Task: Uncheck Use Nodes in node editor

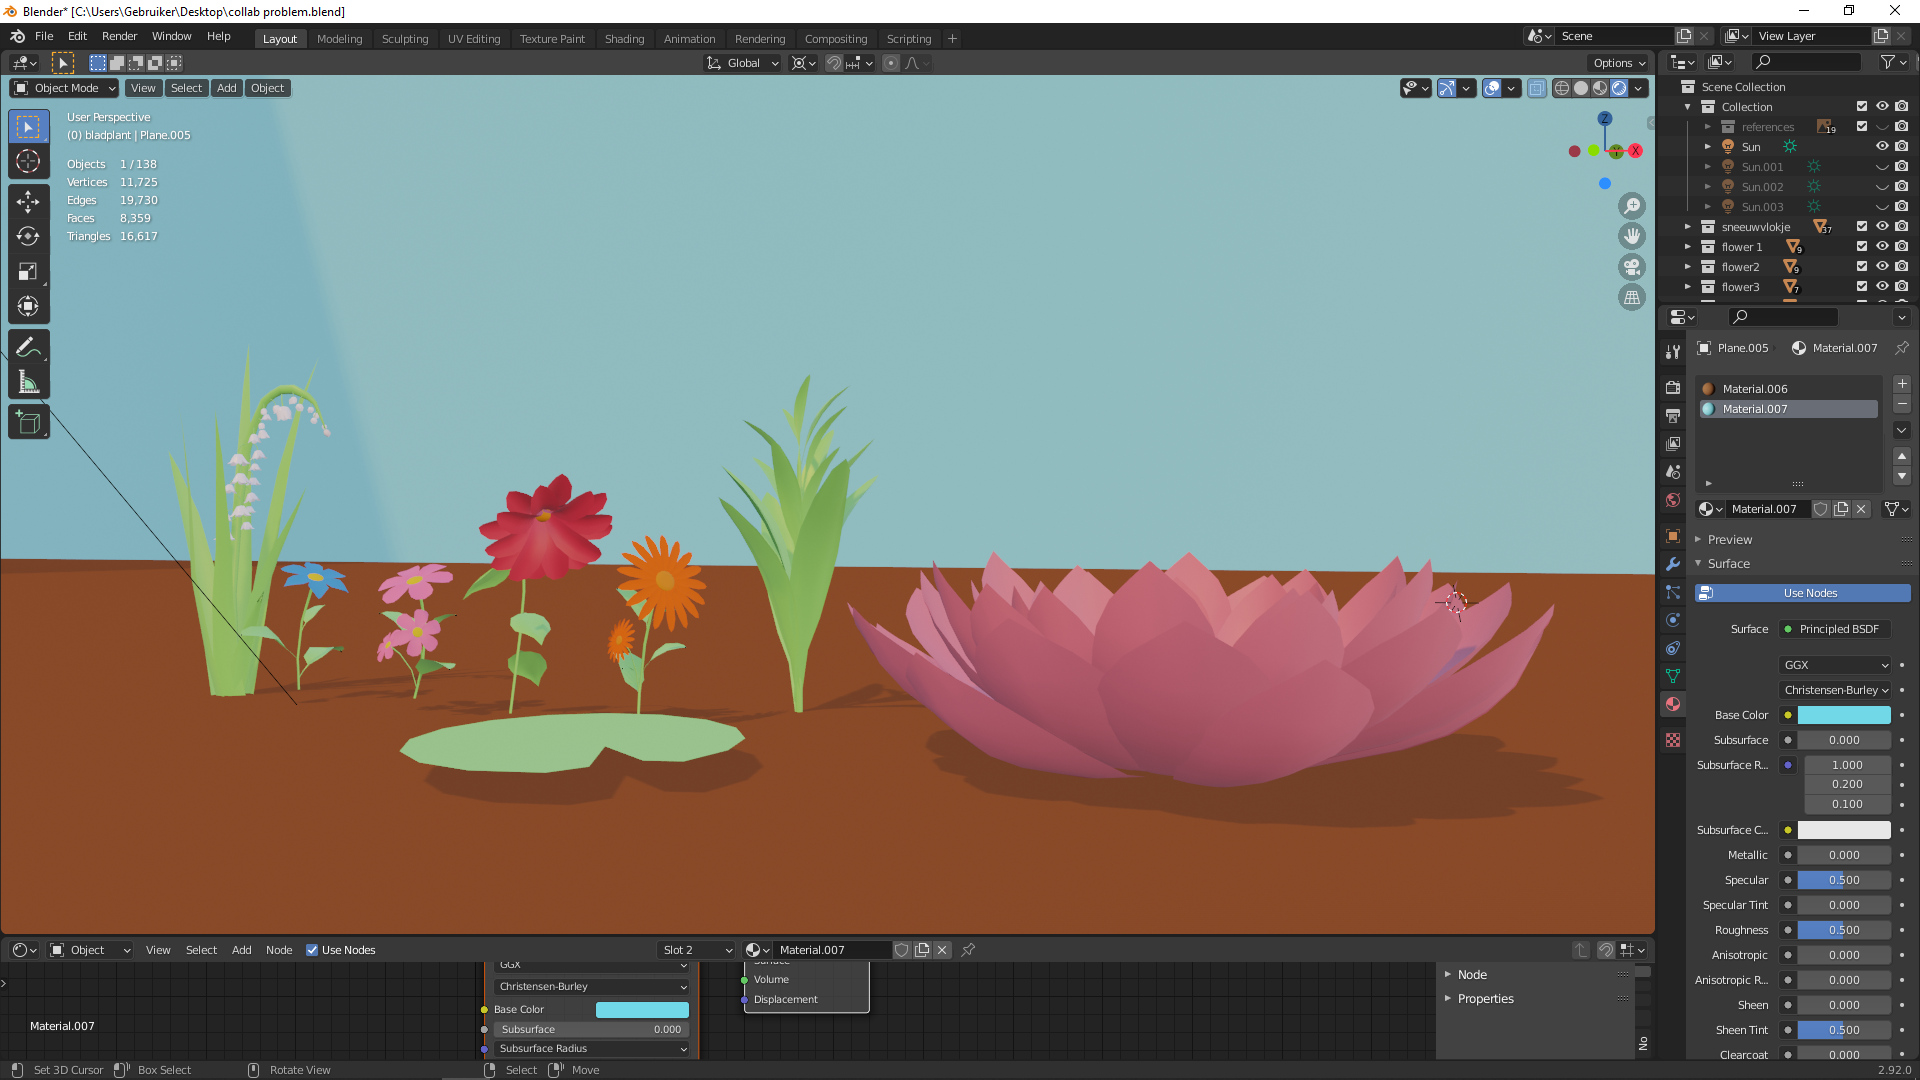Action: click(x=312, y=950)
